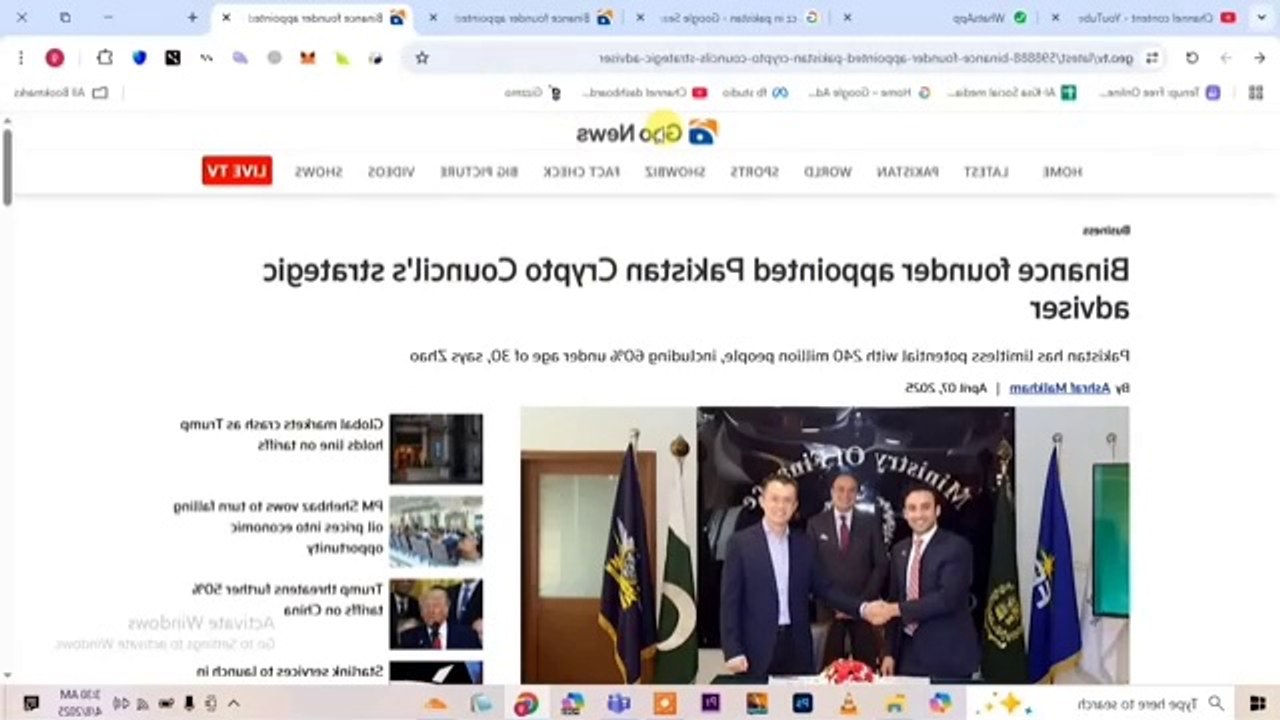Image resolution: width=1280 pixels, height=720 pixels.
Task: Open the FACT CHECK section
Action: [581, 171]
